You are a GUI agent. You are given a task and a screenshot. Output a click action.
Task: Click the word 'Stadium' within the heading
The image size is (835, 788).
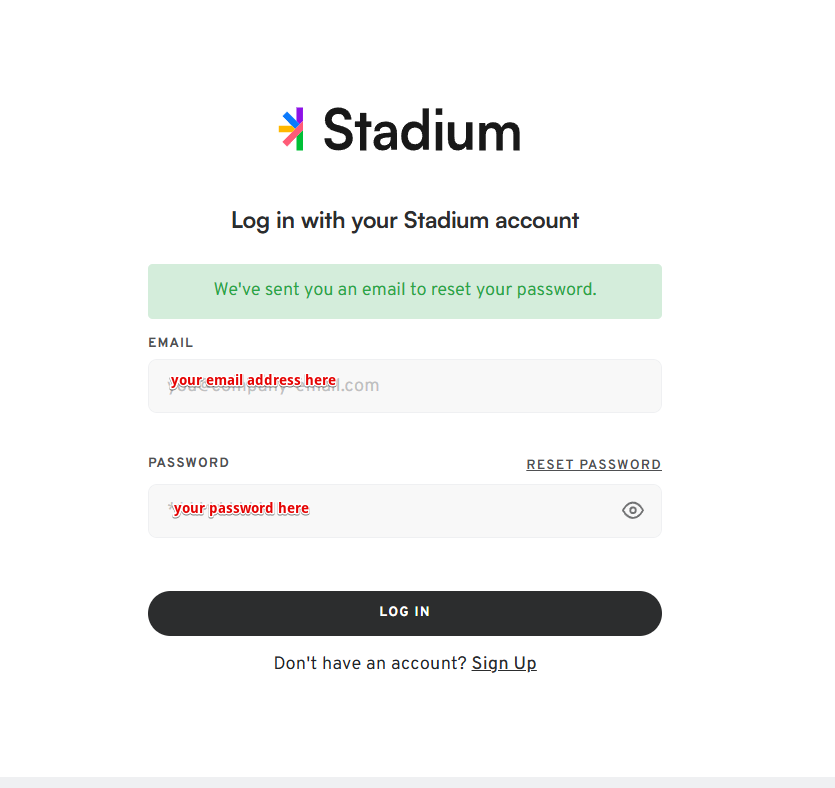pyautogui.click(x=446, y=220)
